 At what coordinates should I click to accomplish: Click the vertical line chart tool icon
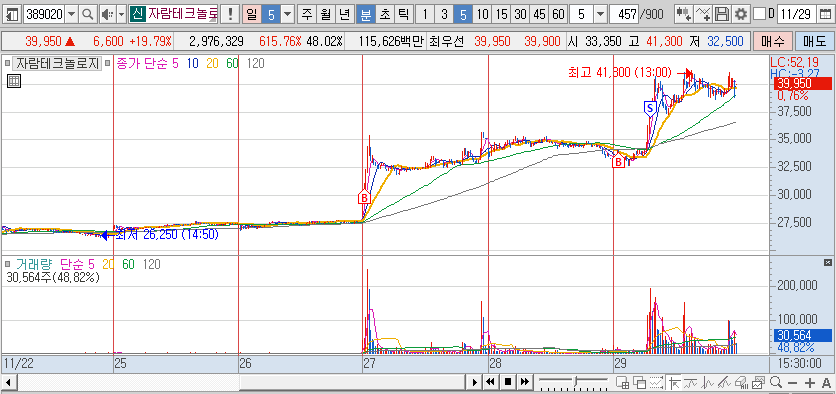709,382
